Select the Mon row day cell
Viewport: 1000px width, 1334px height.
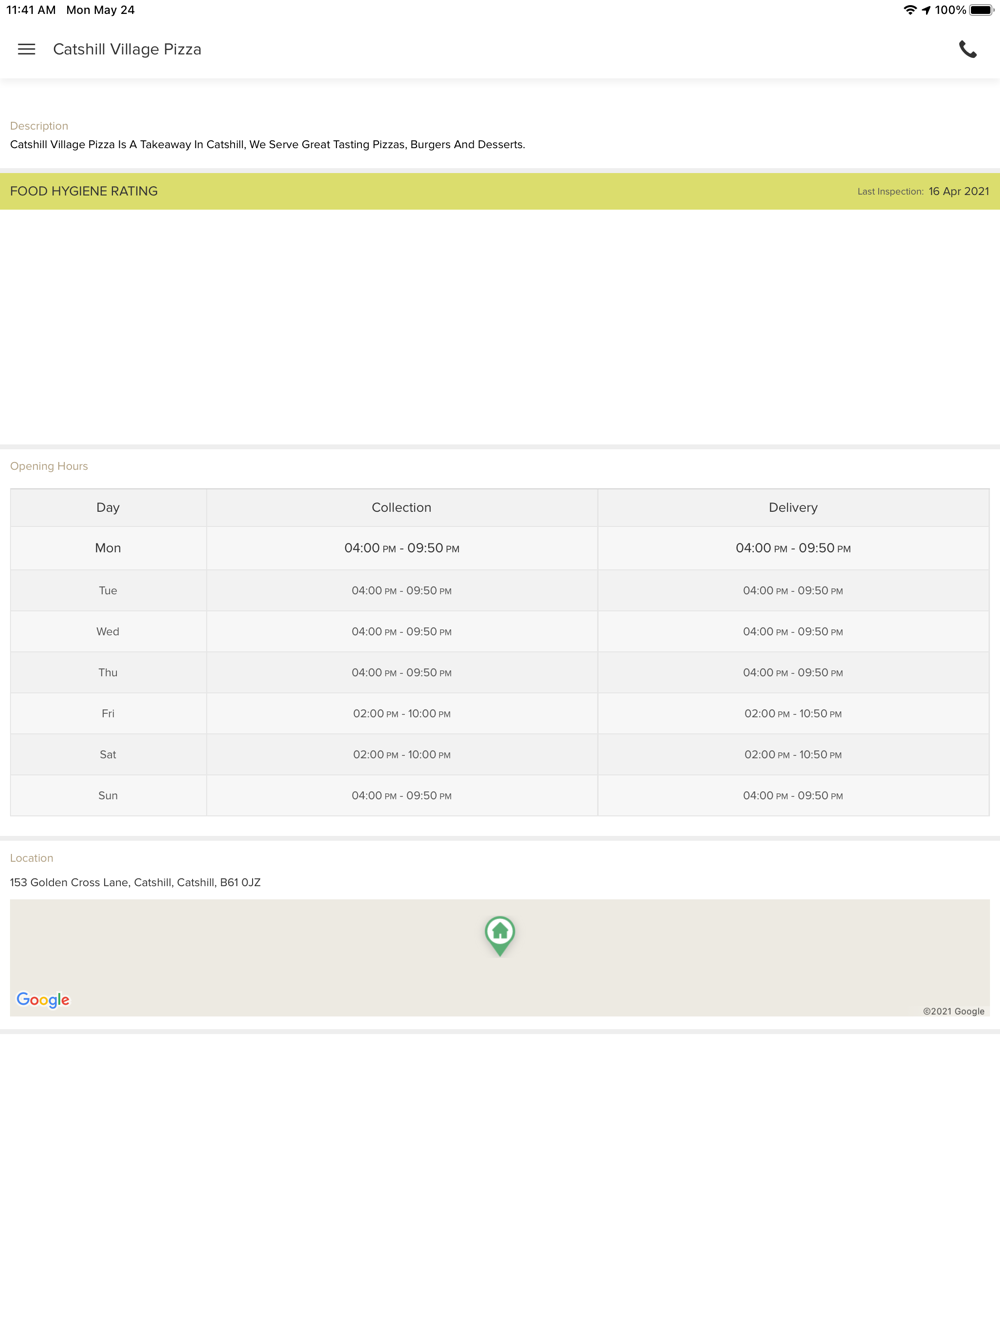pos(108,548)
